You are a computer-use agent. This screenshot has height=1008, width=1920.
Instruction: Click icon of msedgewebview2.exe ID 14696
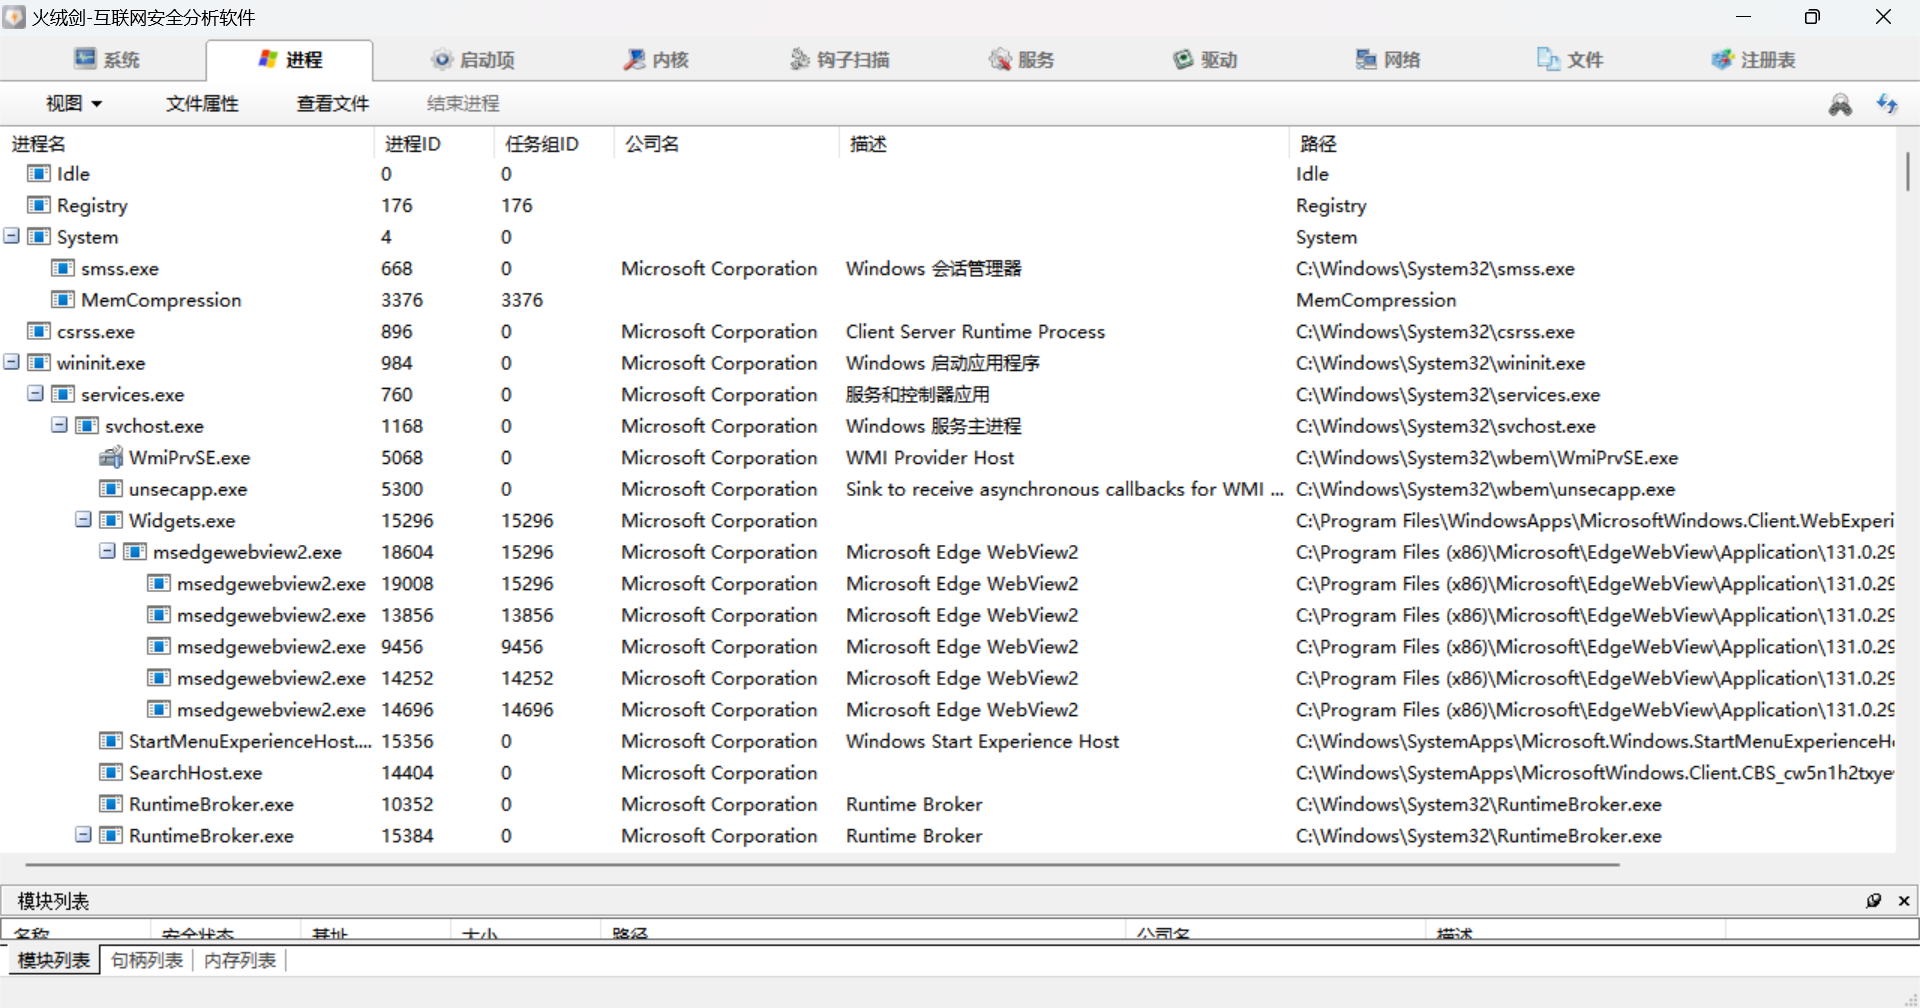(159, 709)
